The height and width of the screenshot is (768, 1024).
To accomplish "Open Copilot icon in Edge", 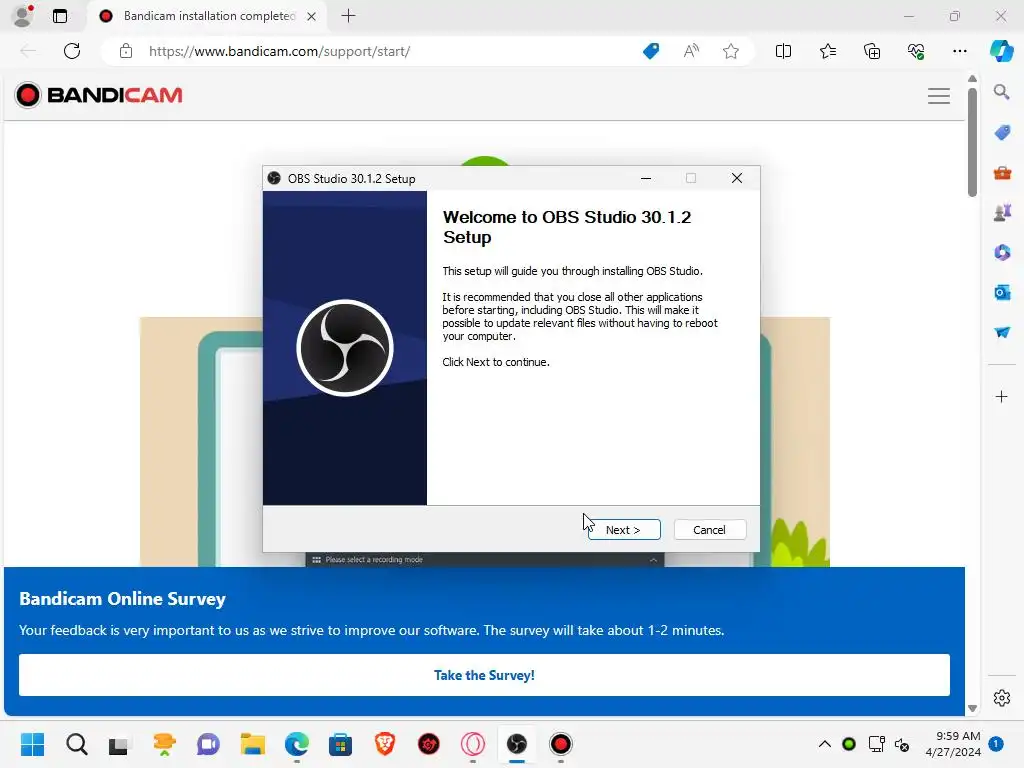I will [1001, 51].
